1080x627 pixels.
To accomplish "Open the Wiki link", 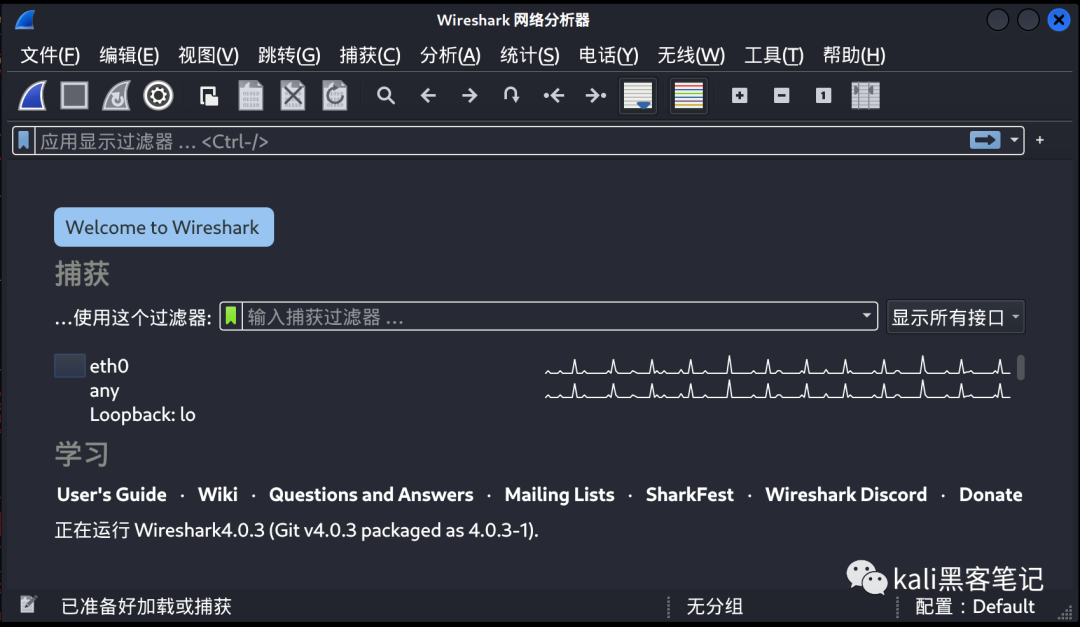I will [x=218, y=495].
